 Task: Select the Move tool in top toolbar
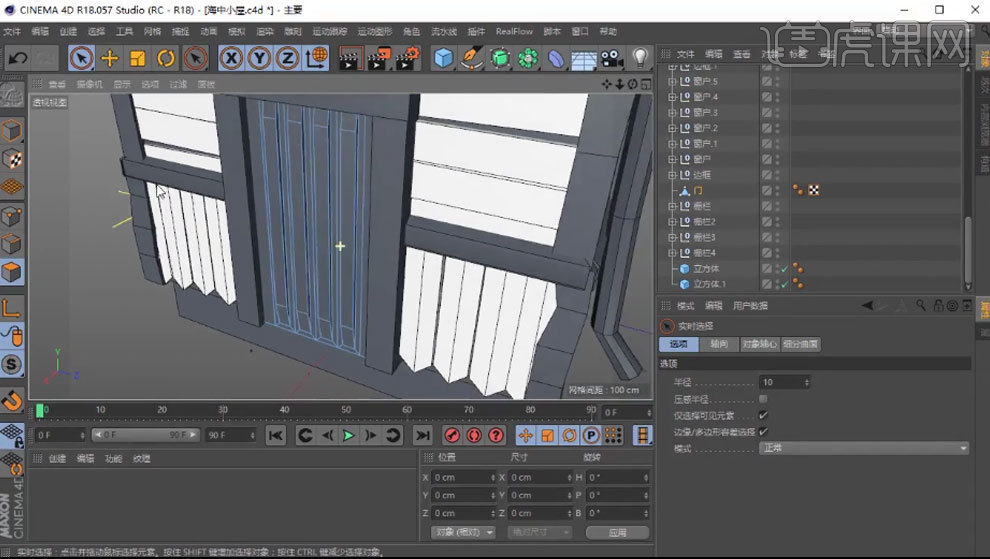110,58
